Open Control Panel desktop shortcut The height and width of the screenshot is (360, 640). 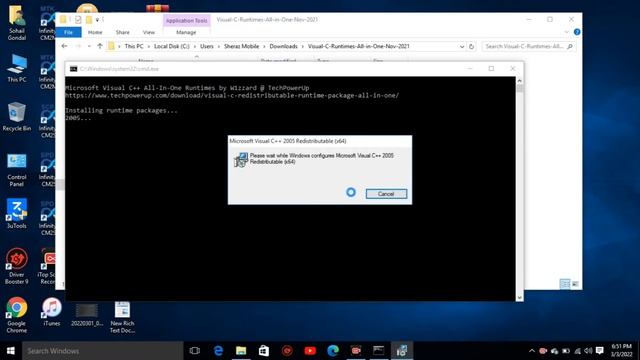17,170
